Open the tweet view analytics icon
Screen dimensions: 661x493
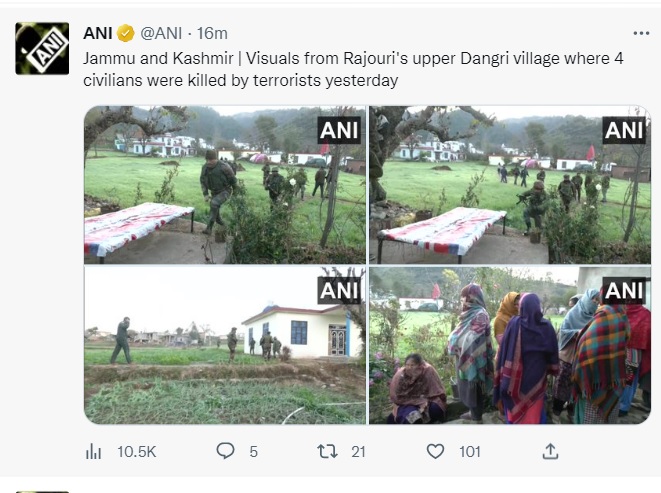[x=94, y=452]
